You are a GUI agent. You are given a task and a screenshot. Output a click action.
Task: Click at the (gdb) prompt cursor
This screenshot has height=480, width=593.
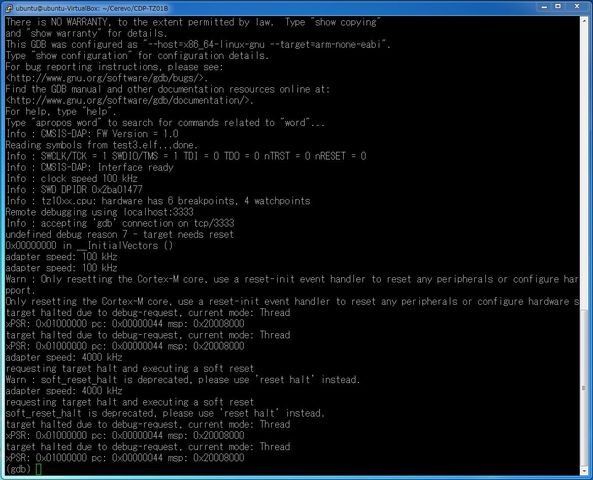click(x=38, y=469)
